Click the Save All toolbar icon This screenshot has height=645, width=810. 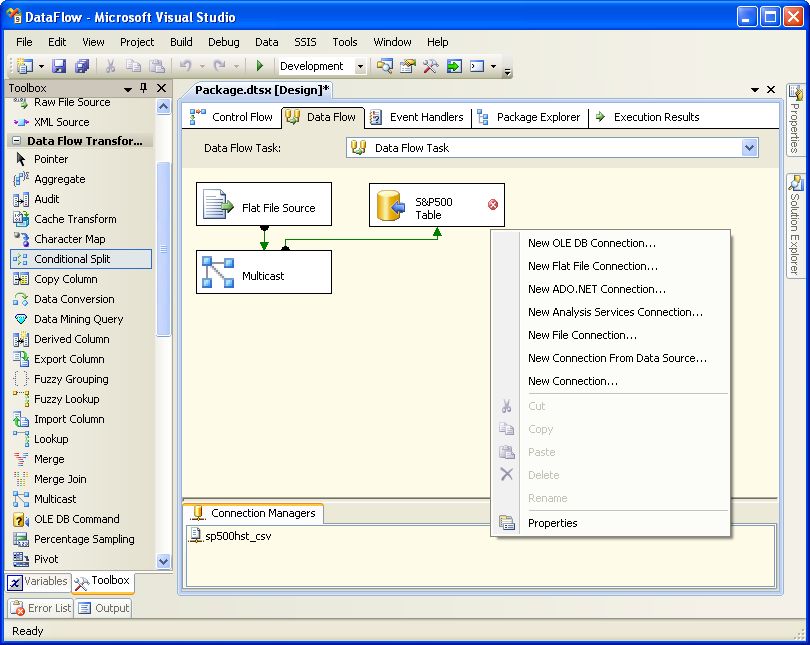click(x=82, y=66)
